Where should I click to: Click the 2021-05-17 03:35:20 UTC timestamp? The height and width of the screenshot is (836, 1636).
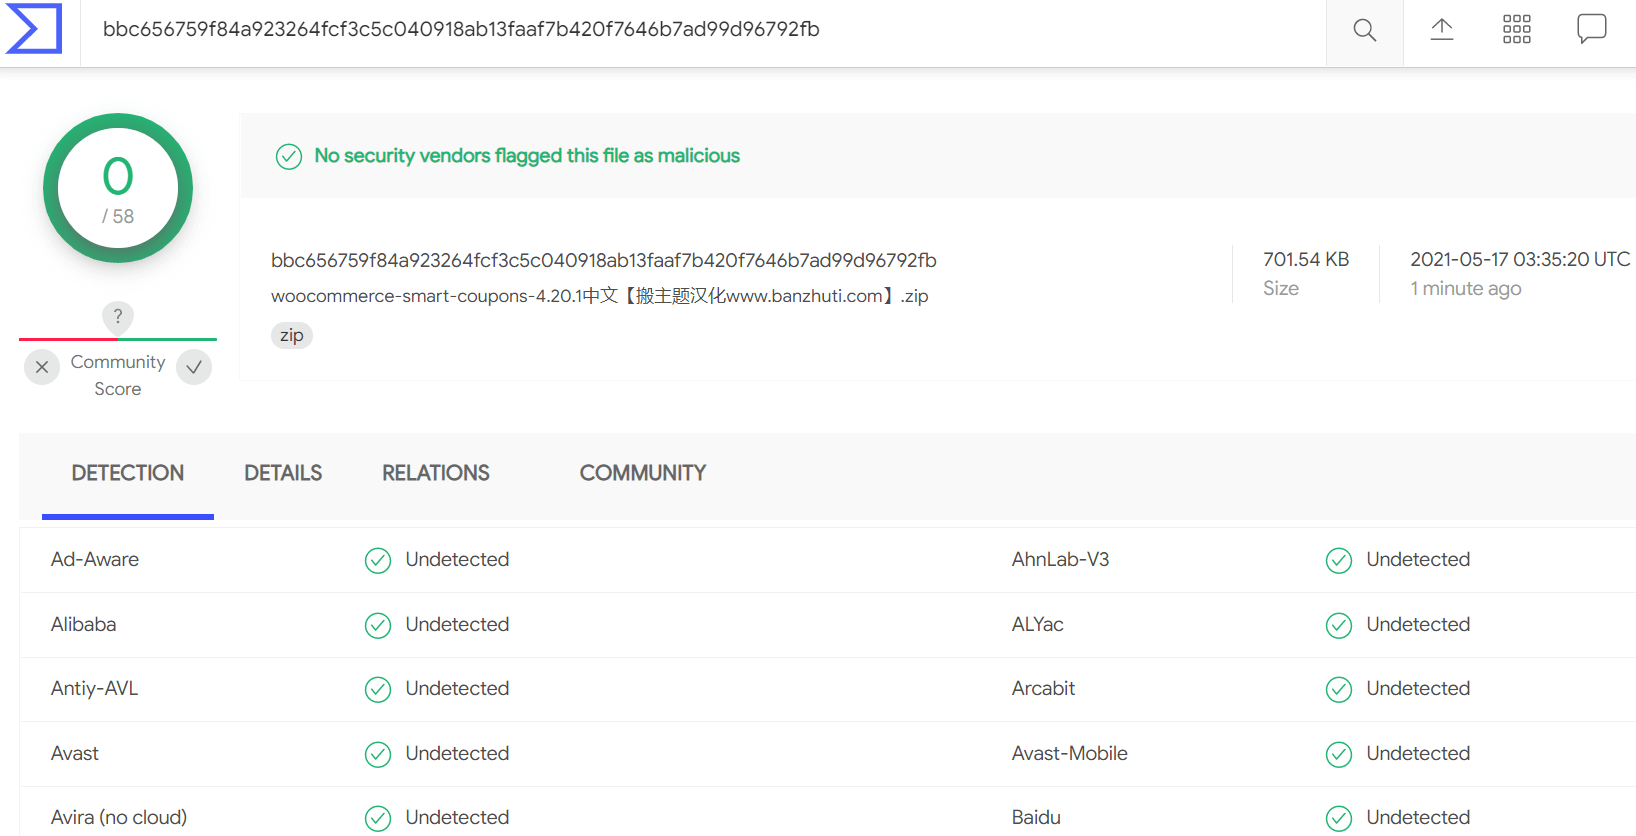click(1520, 259)
